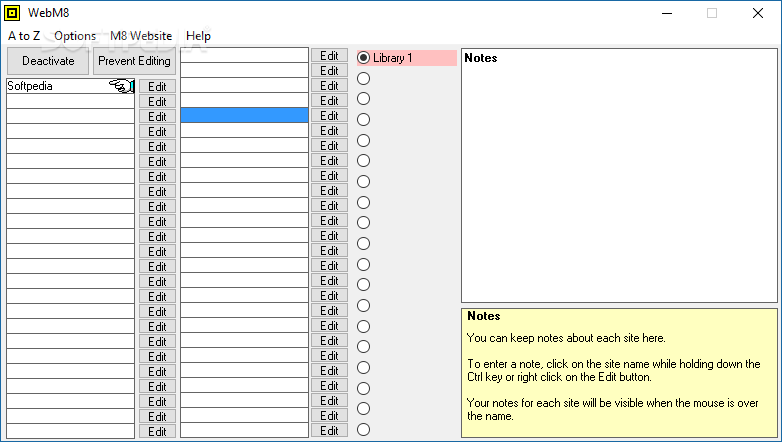Maximize the WebM8 window
This screenshot has height=442, width=782.
tap(712, 13)
